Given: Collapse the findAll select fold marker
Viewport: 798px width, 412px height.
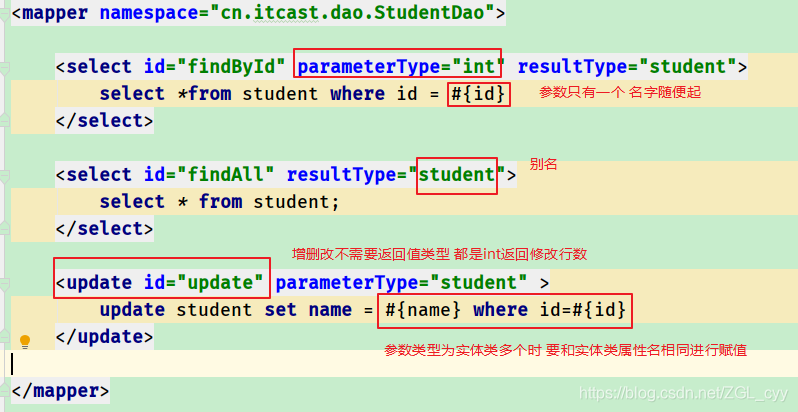Looking at the screenshot, I should coord(4,175).
